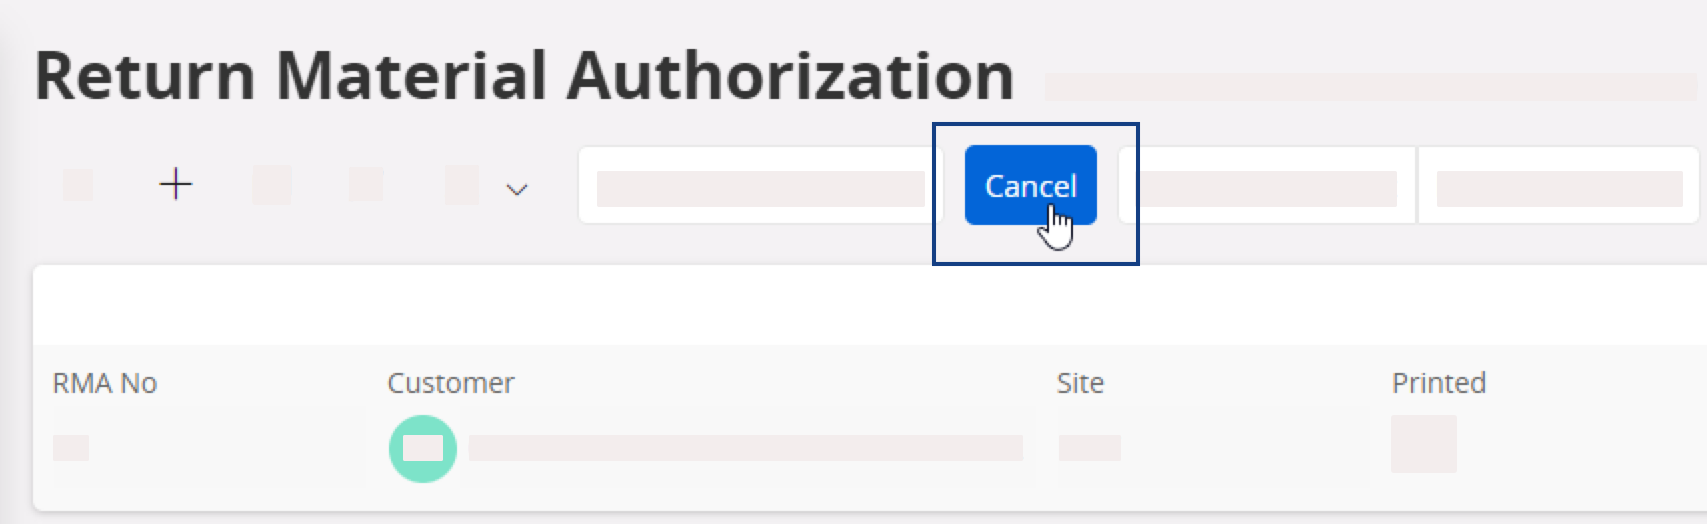Image resolution: width=1707 pixels, height=524 pixels.
Task: Click the Site value field
Action: [1089, 448]
